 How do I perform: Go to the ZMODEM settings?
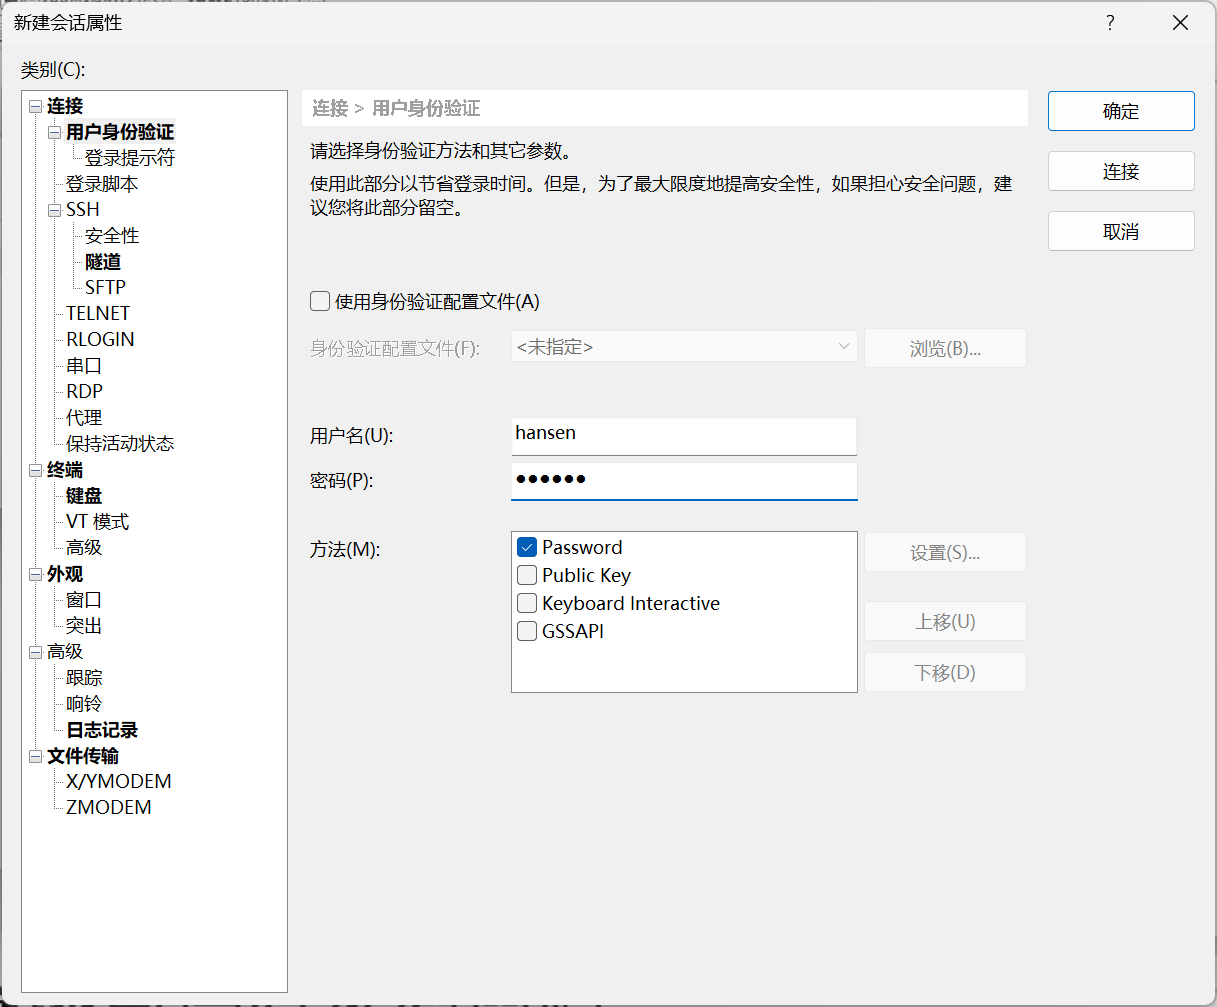coord(108,807)
